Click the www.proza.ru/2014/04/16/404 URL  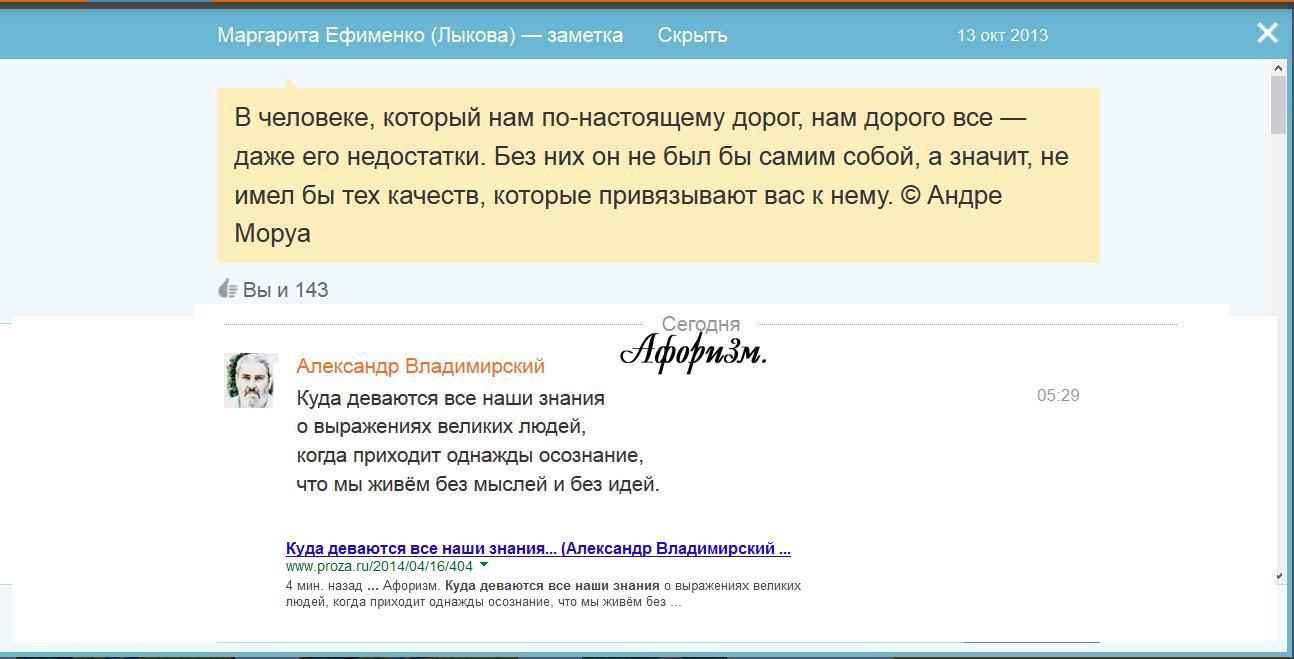[x=379, y=566]
